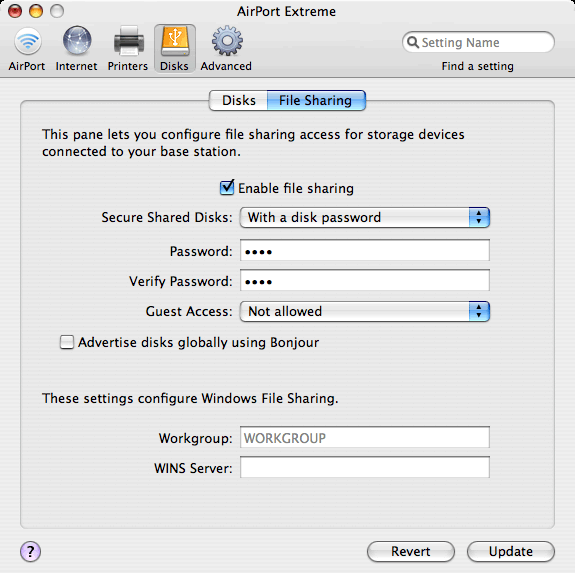Image resolution: width=575 pixels, height=573 pixels.
Task: Select the Printers toolbar icon
Action: (128, 41)
